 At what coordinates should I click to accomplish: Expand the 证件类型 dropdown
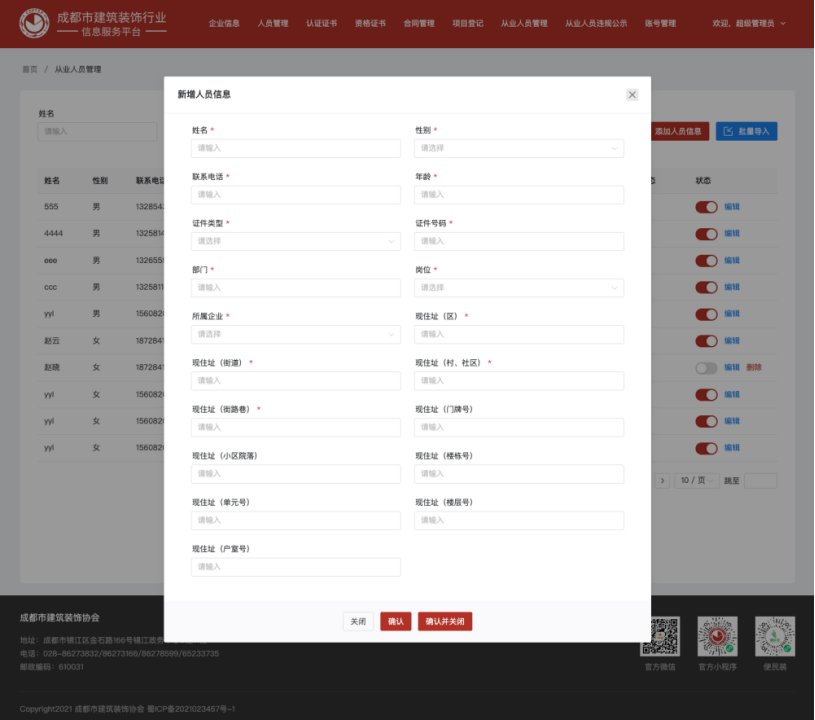296,241
